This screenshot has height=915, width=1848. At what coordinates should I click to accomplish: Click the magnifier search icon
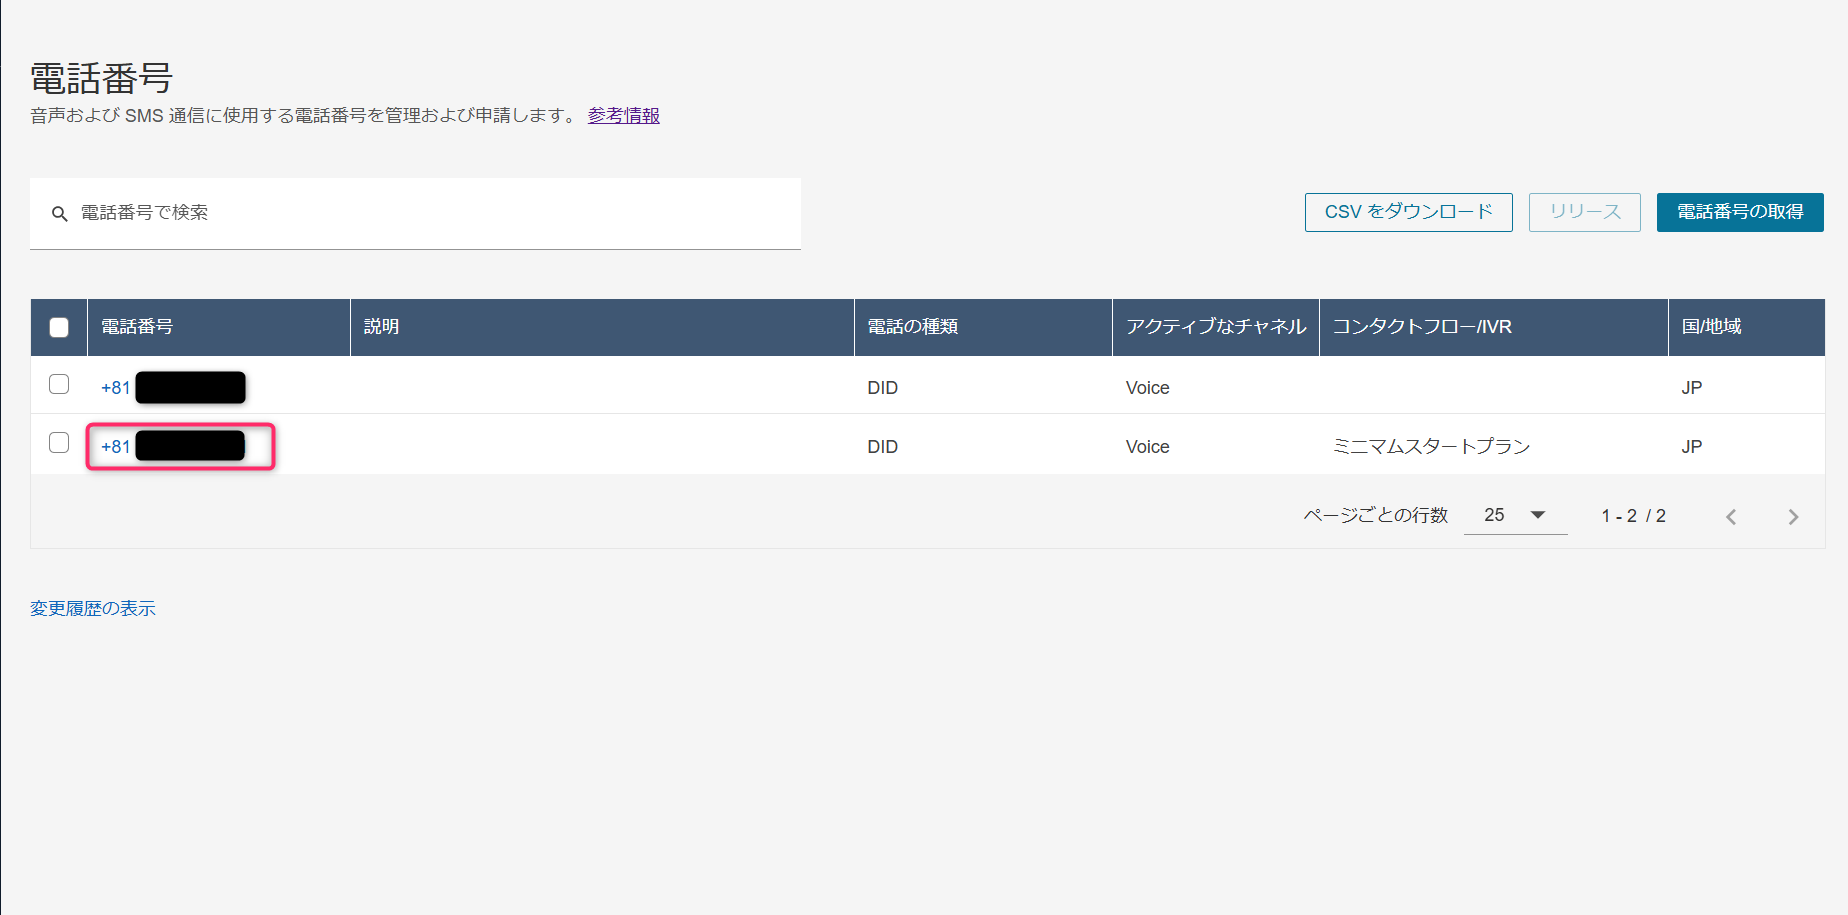click(60, 214)
